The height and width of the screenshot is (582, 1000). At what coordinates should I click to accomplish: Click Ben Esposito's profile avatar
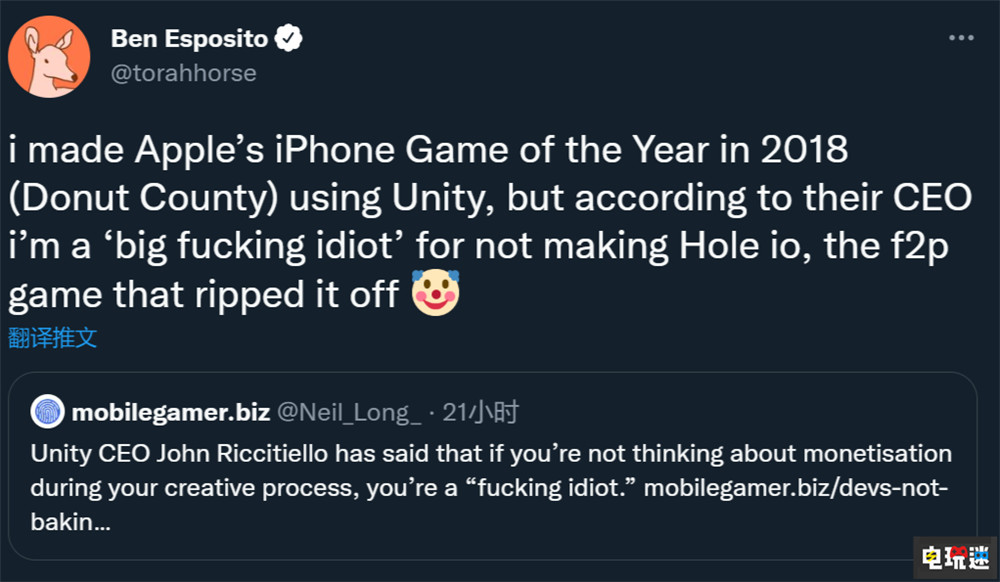coord(51,56)
